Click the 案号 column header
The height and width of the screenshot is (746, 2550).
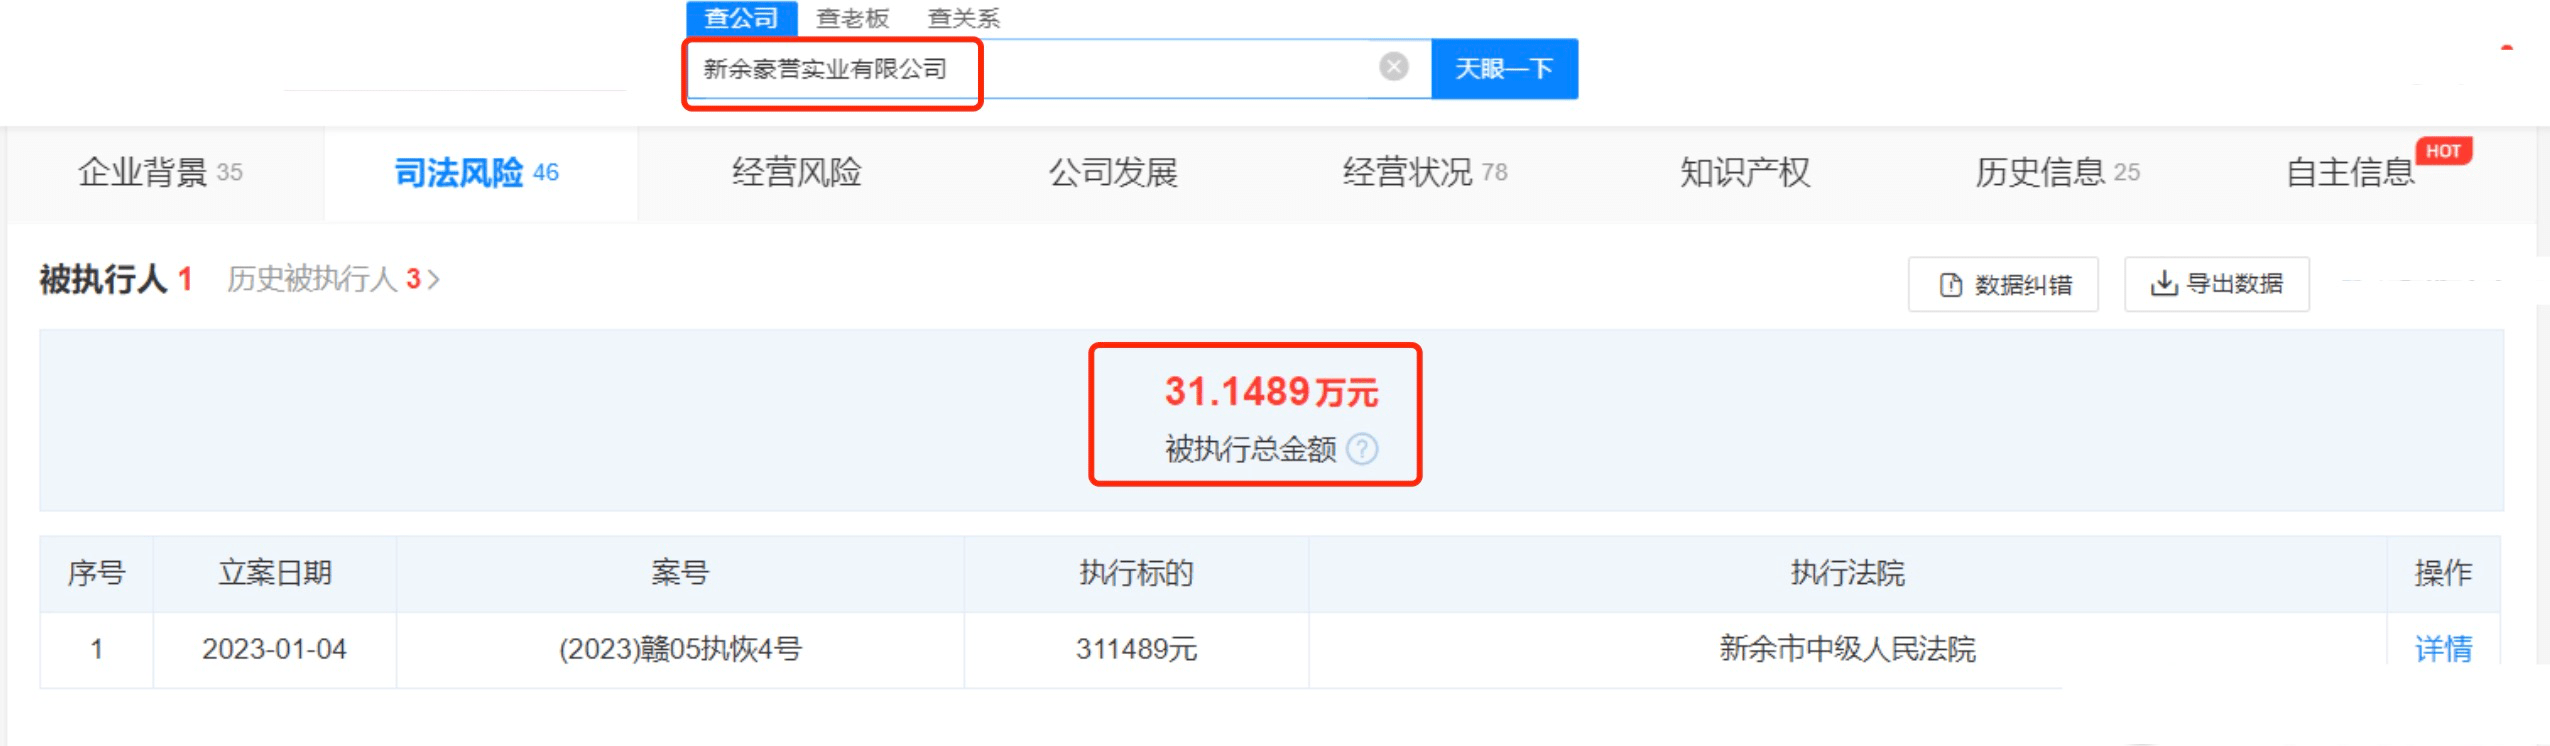click(680, 573)
